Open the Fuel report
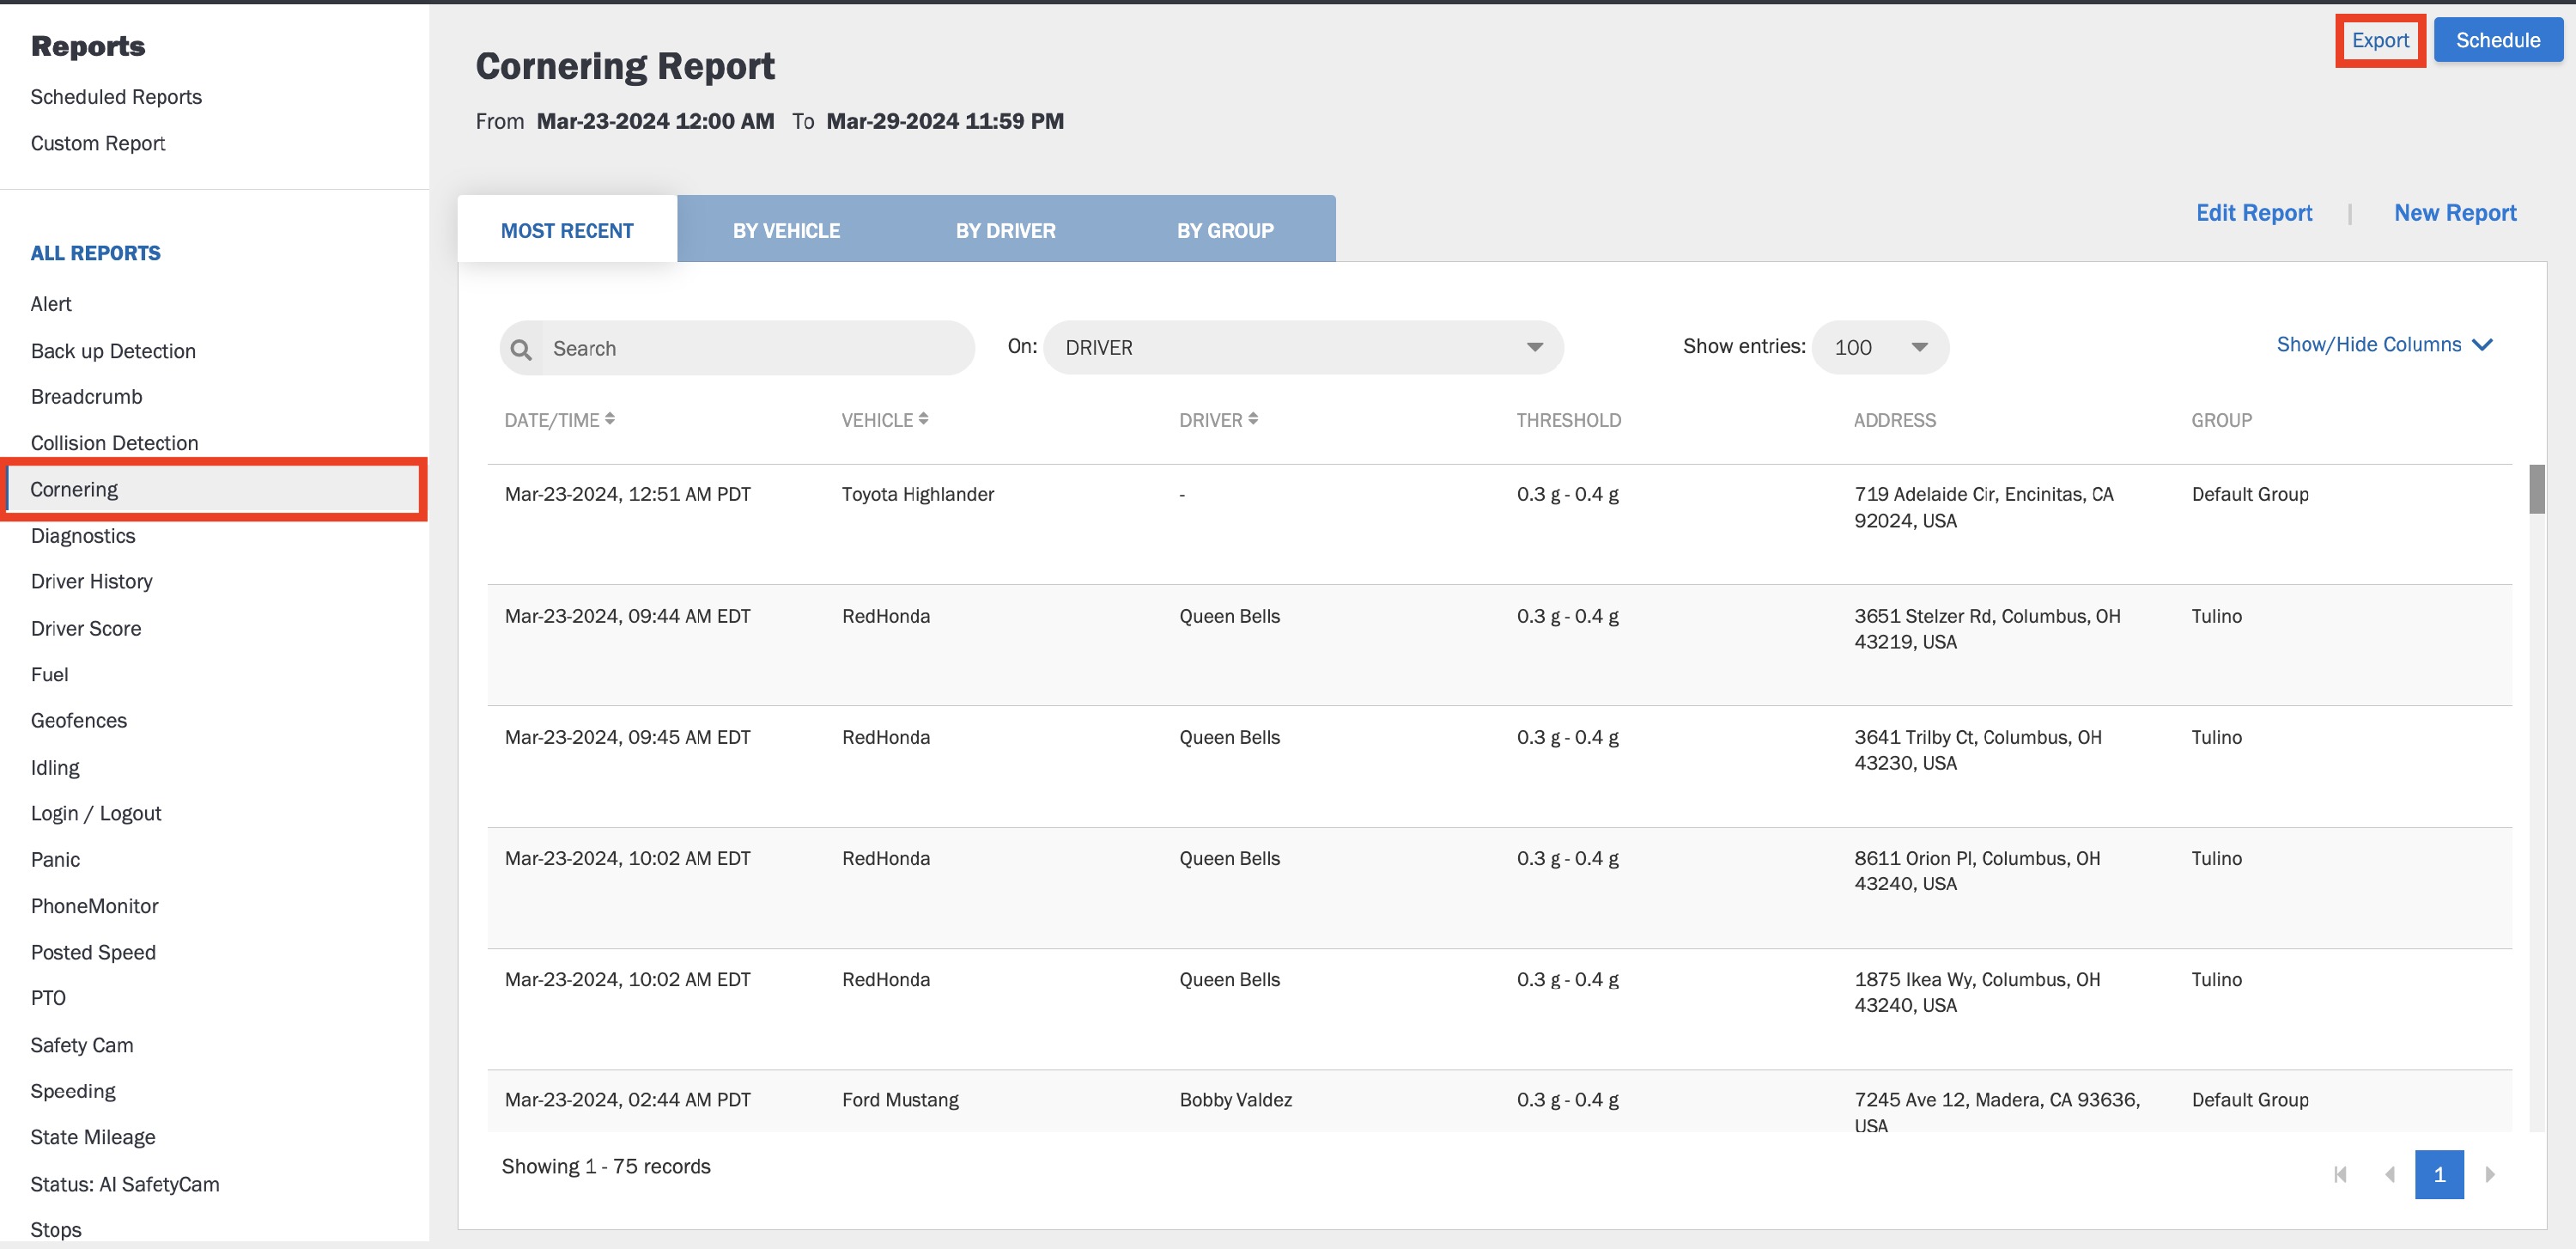 click(49, 675)
